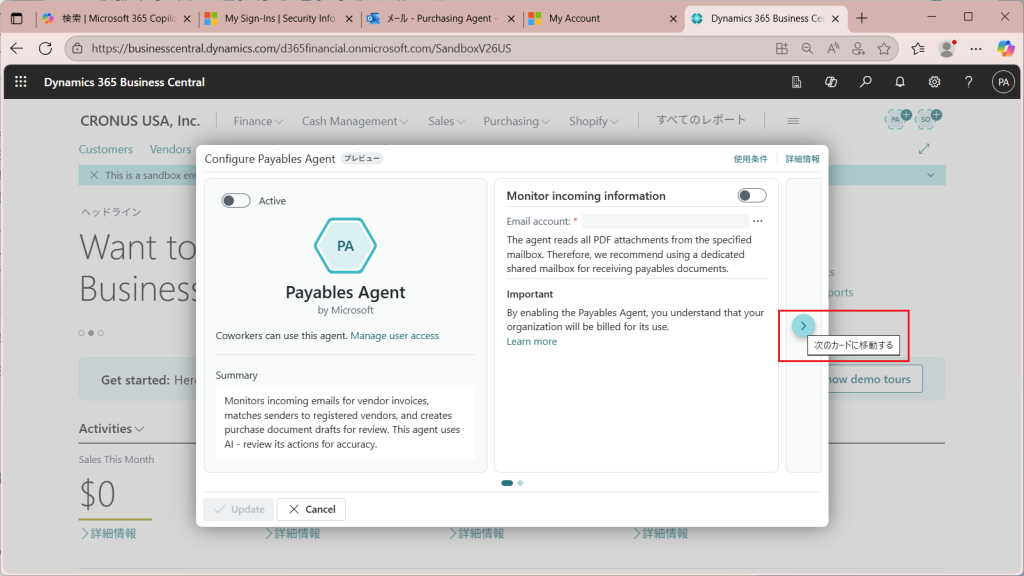
Task: Click the PA agent icon in the navigation bar
Action: click(x=897, y=119)
